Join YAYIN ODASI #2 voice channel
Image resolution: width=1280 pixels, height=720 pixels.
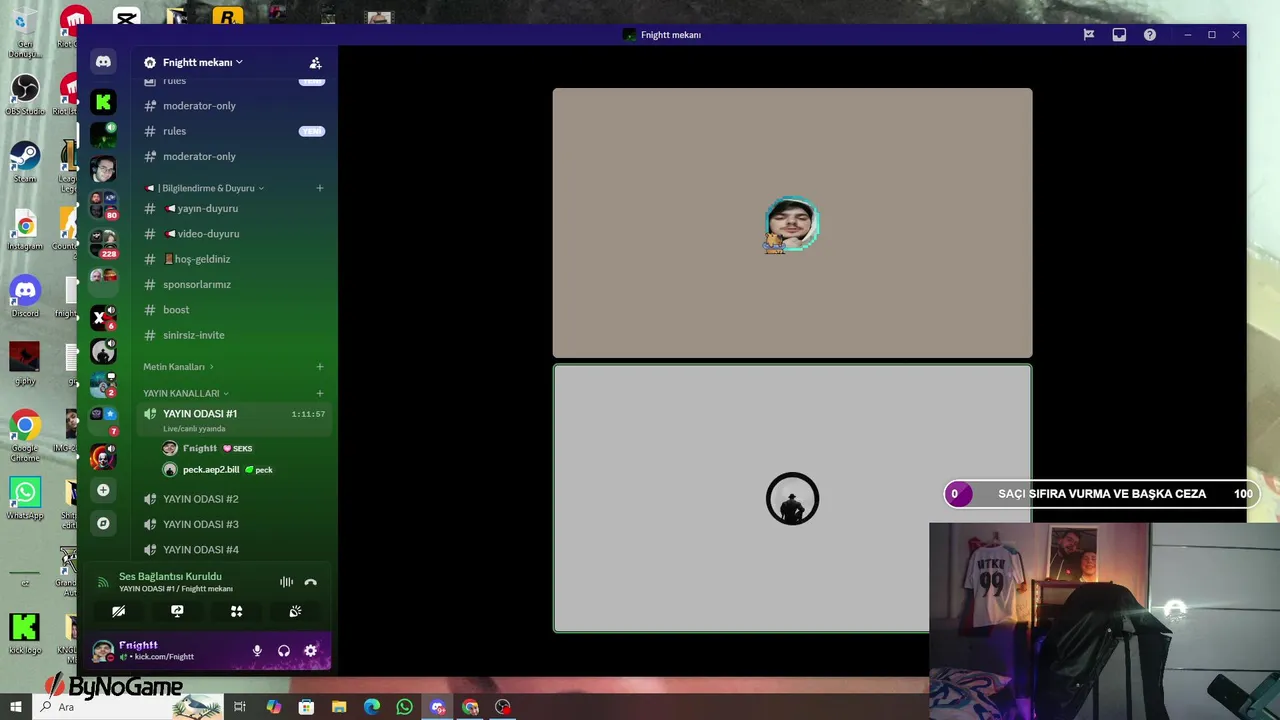point(234,499)
